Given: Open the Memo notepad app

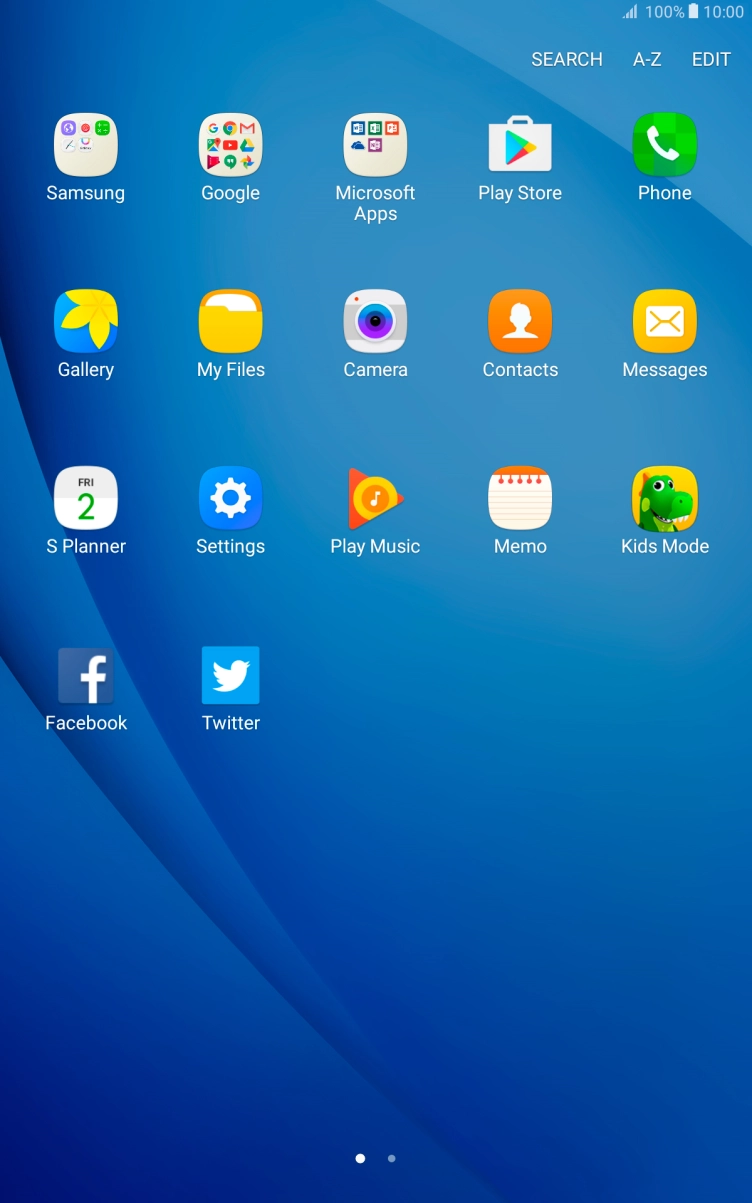Looking at the screenshot, I should (520, 499).
